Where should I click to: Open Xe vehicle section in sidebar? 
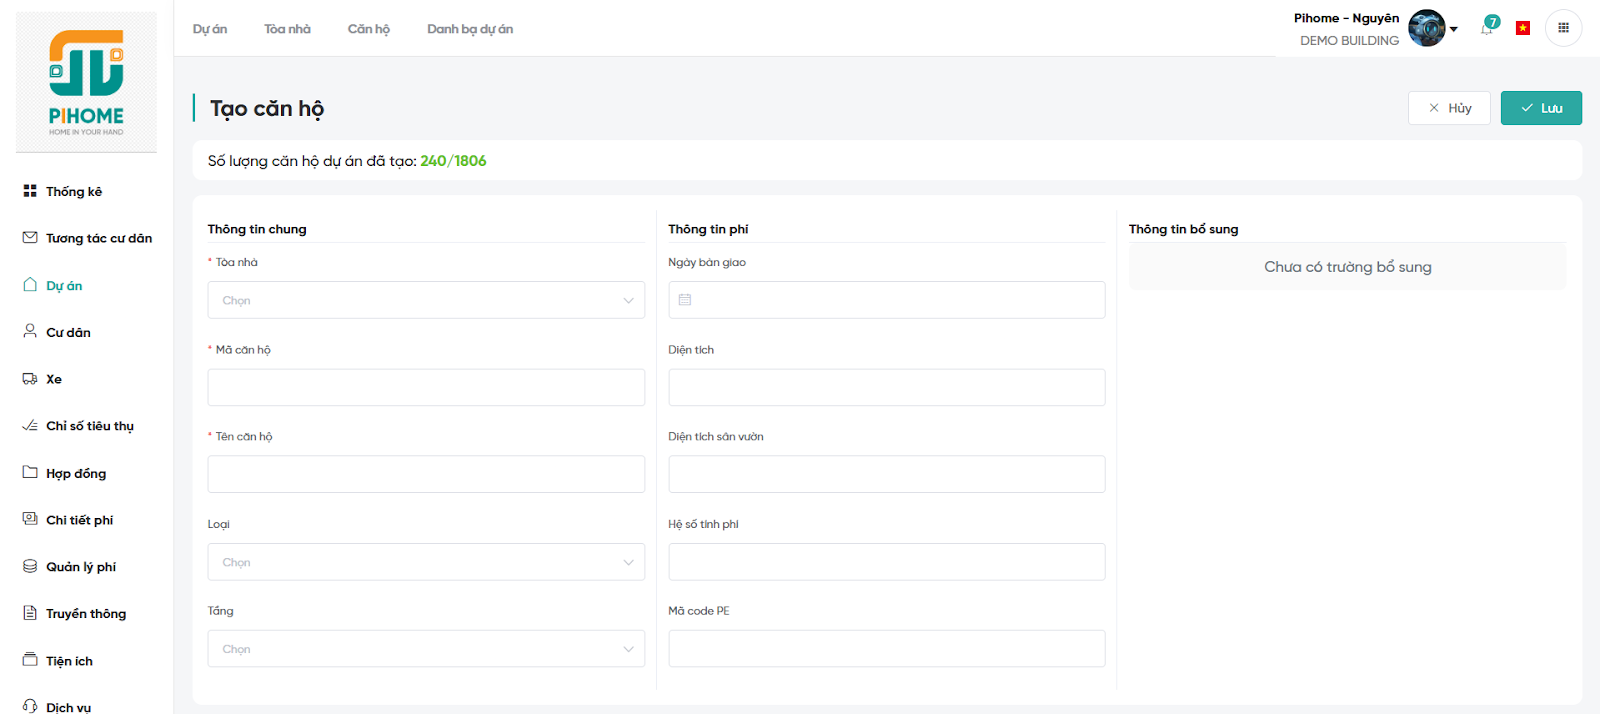(53, 379)
